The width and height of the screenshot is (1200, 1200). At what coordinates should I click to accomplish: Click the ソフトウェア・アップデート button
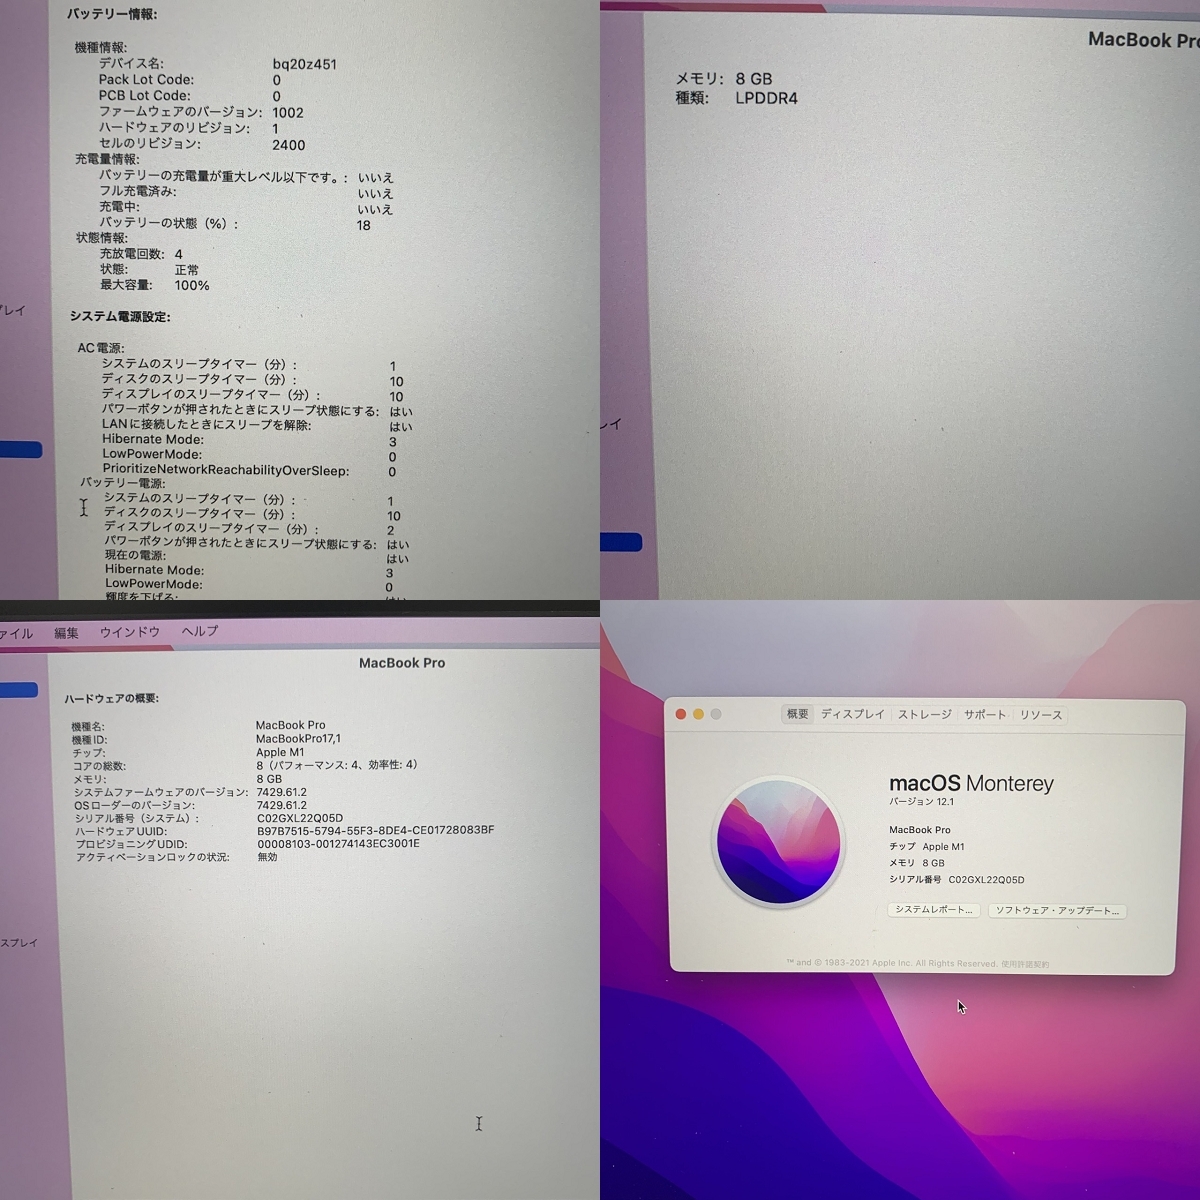(1059, 910)
